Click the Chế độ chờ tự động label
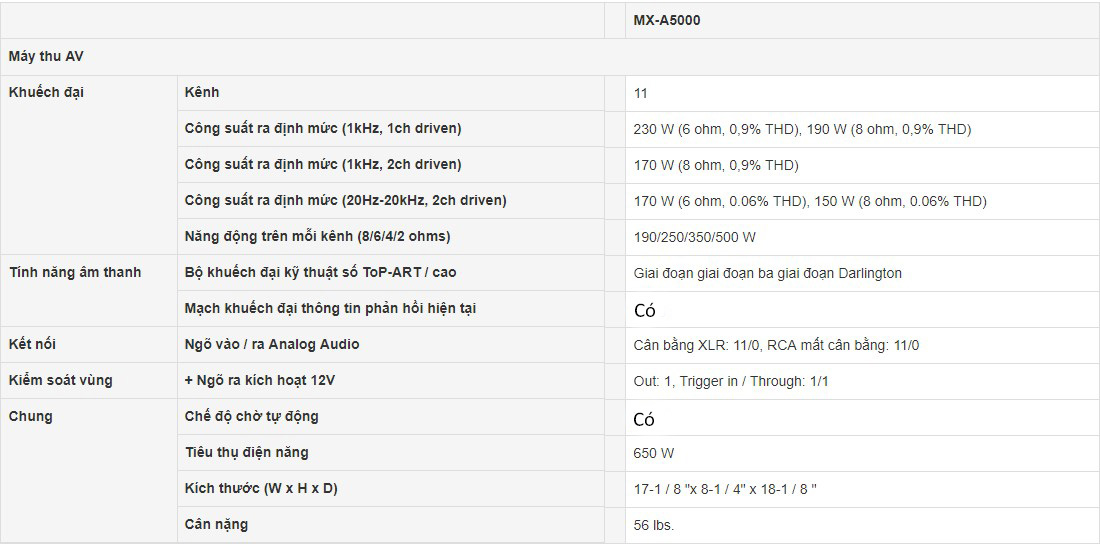Viewport: 1100px width, 544px height. 251,417
